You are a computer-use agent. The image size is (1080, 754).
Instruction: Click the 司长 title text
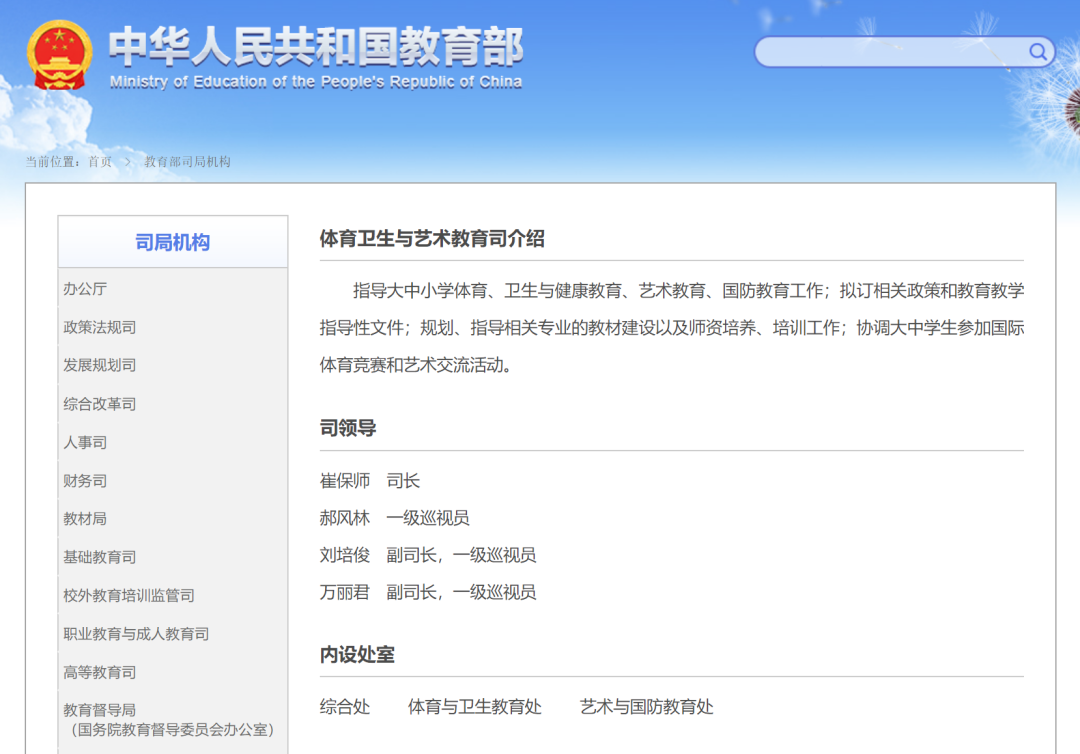coord(403,481)
